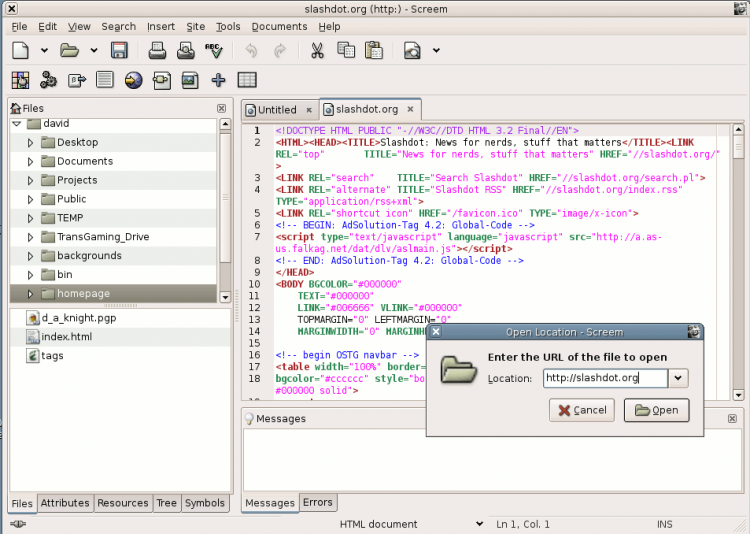Click the Insert table icon
Image resolution: width=750 pixels, height=534 pixels.
pos(247,80)
